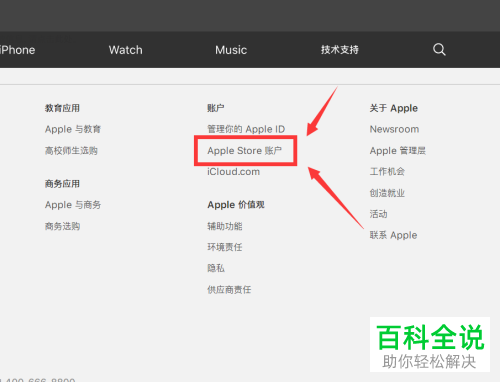Open 技术支持 in the top navigation
Screen dimensions: 500x382
click(x=340, y=50)
